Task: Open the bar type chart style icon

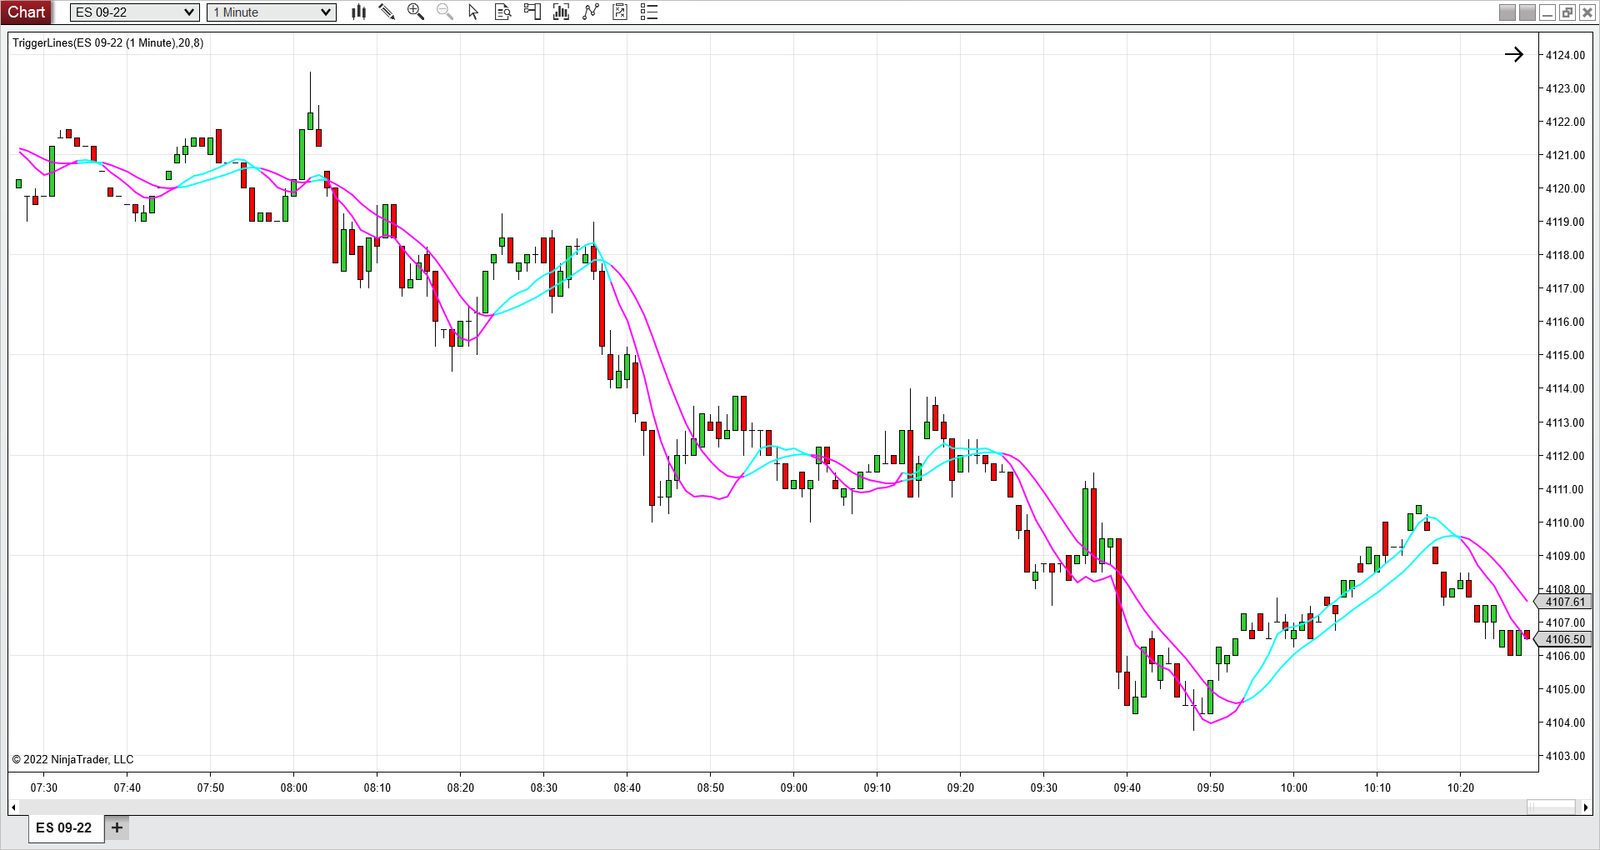Action: click(x=358, y=12)
